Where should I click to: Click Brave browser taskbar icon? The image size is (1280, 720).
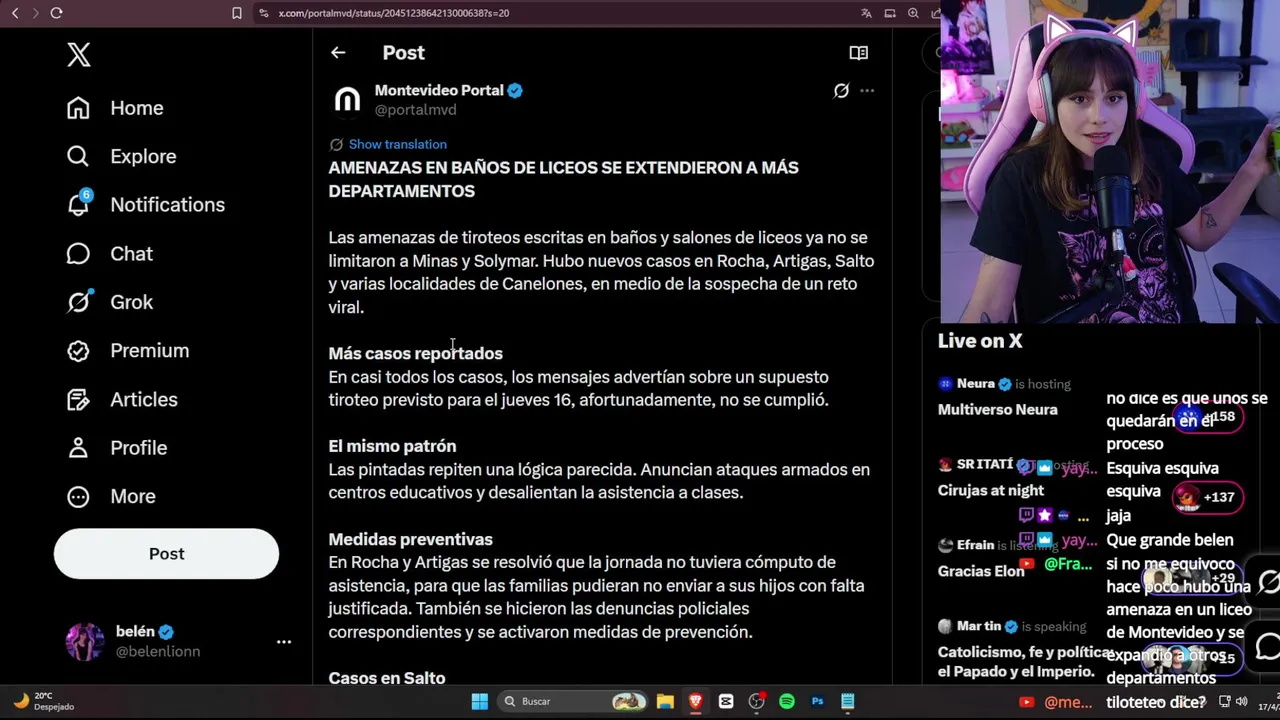pos(695,701)
